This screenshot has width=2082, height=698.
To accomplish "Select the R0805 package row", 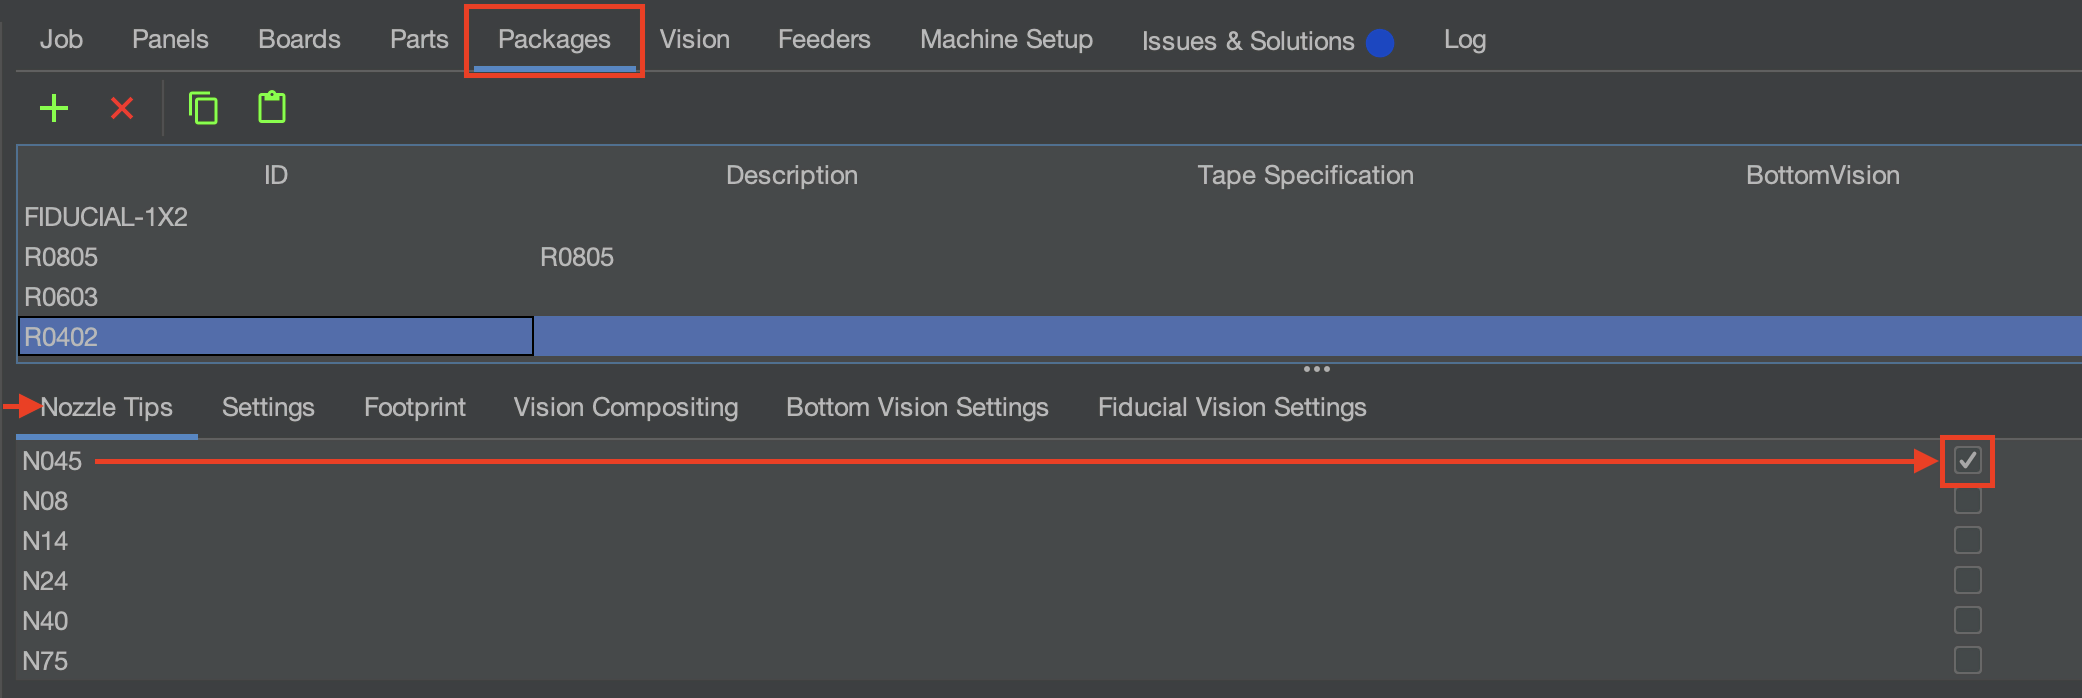I will [1050, 257].
